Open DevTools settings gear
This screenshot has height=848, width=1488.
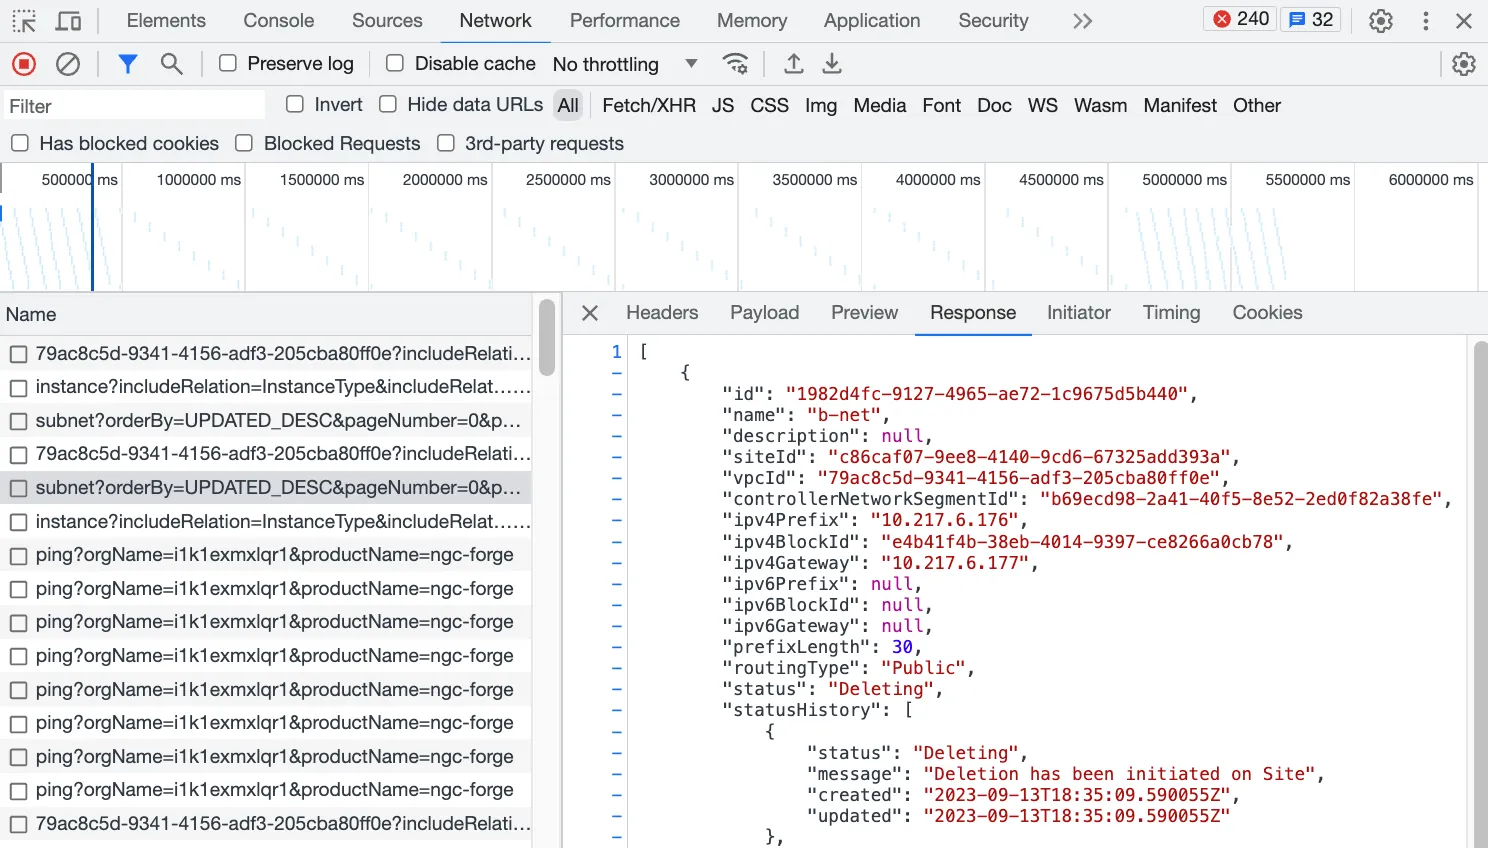tap(1381, 21)
